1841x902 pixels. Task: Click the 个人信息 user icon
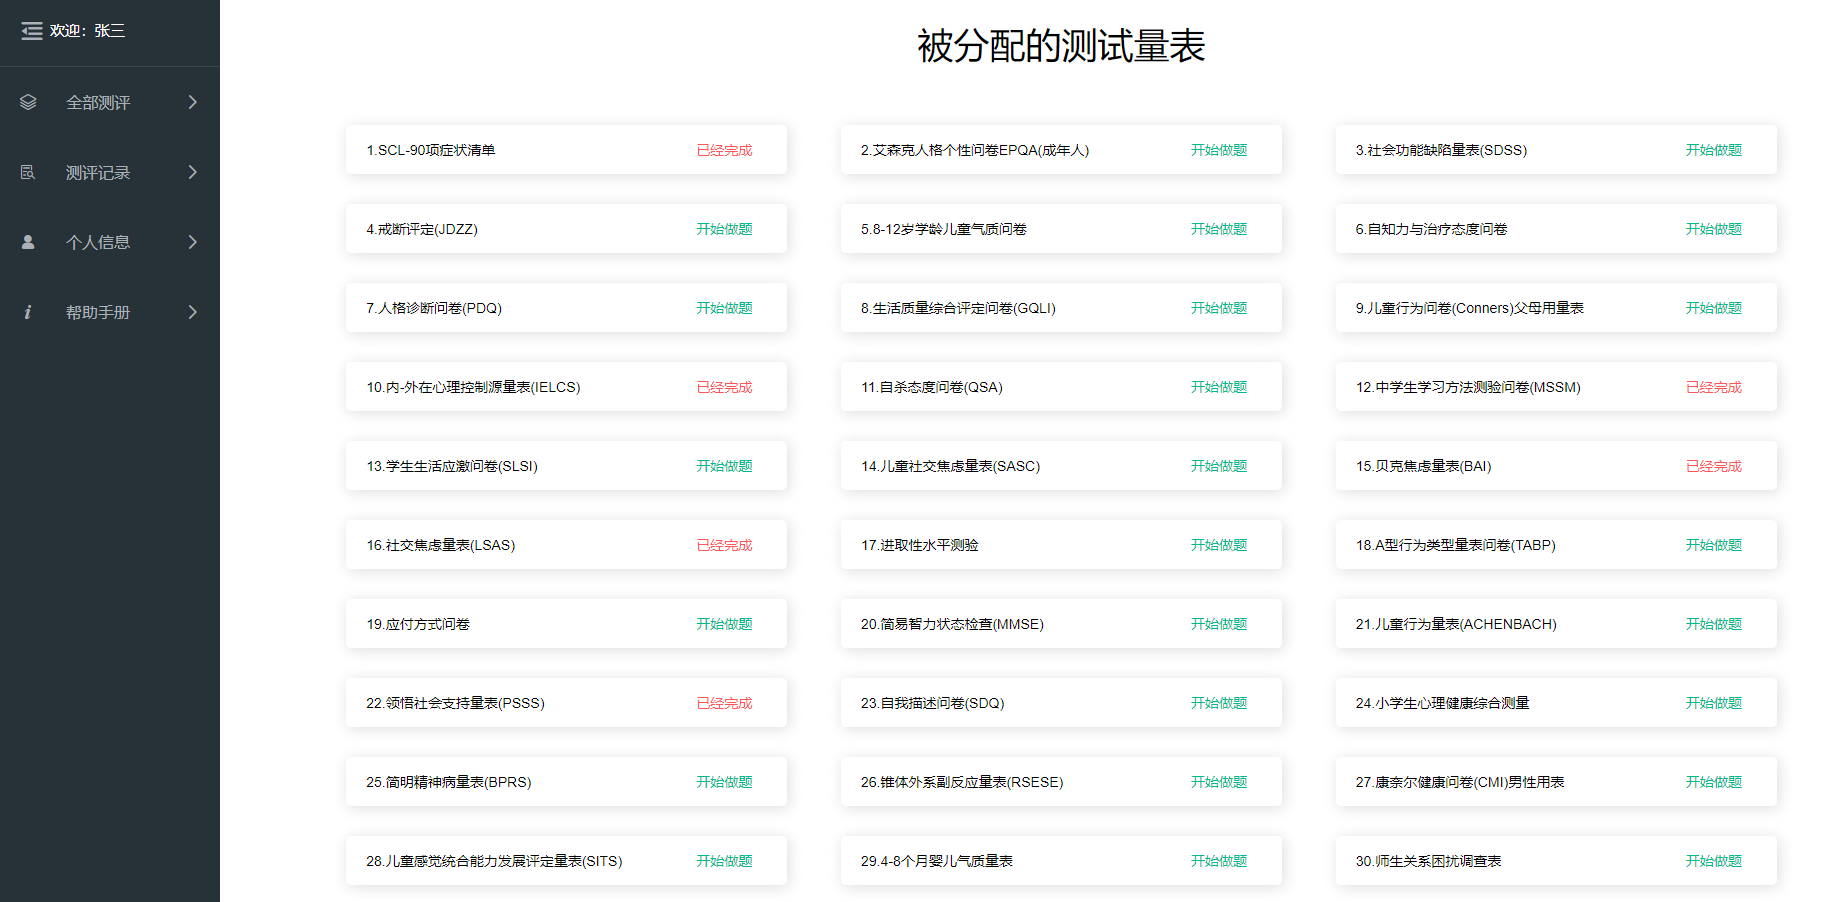point(28,242)
